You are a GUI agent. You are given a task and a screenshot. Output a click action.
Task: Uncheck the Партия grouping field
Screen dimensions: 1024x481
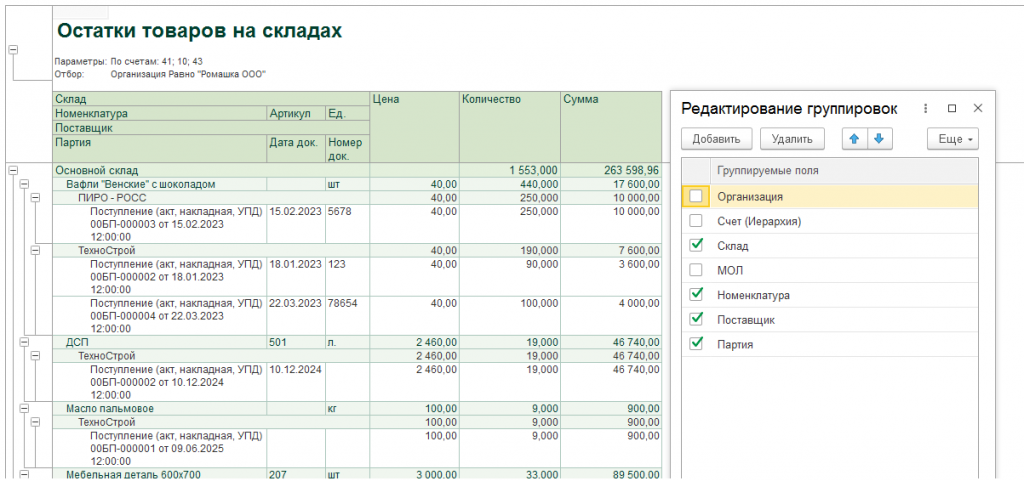tap(696, 343)
